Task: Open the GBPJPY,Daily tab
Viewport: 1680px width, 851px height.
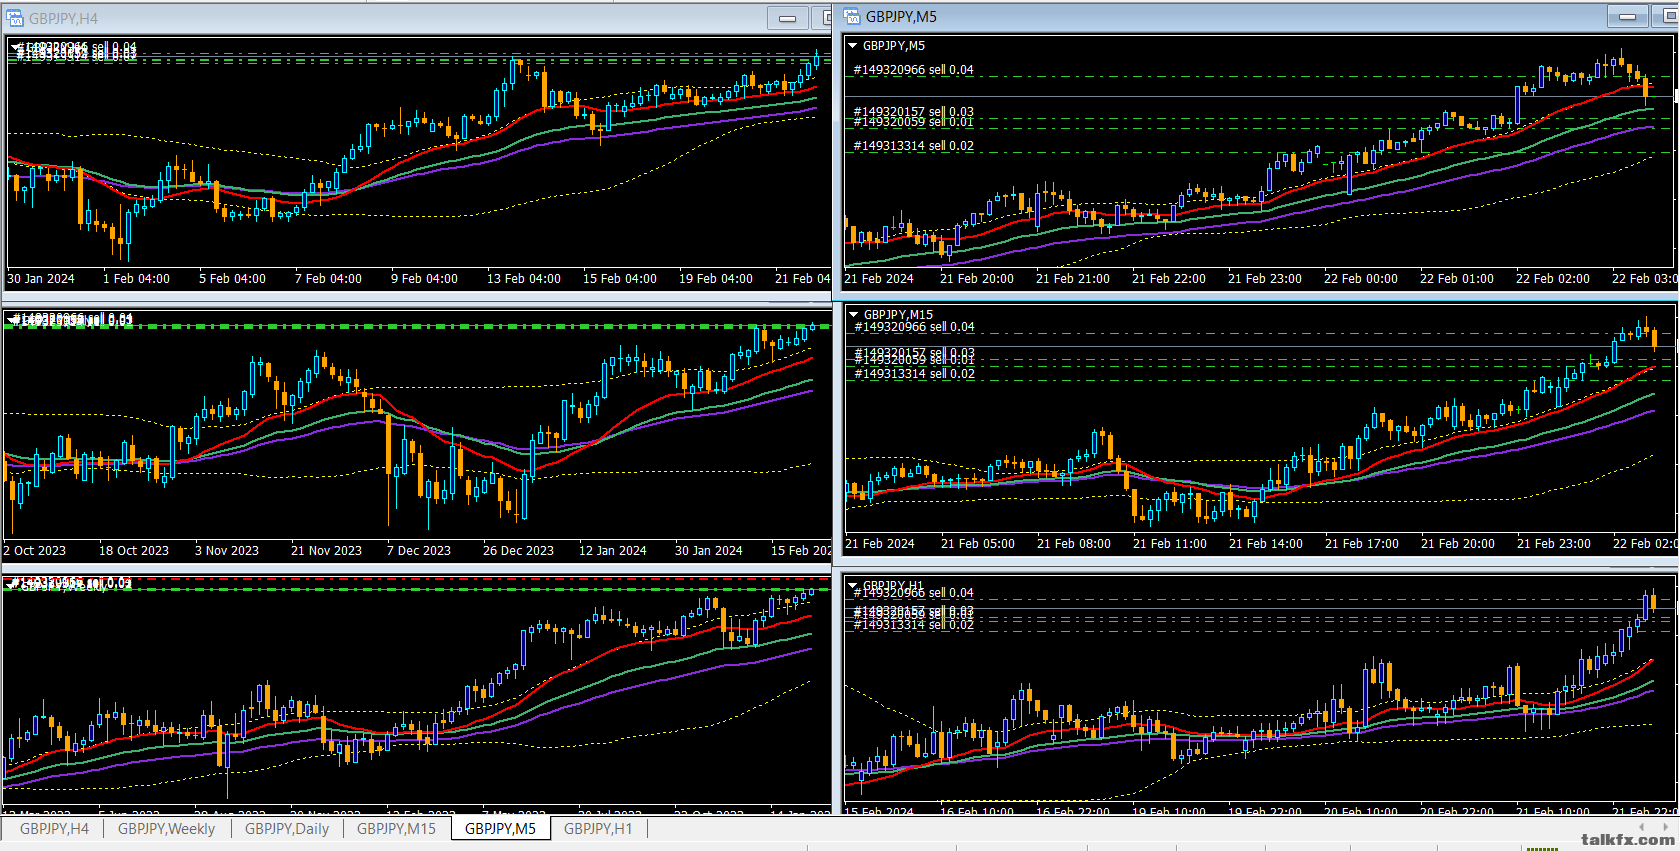Action: point(287,828)
